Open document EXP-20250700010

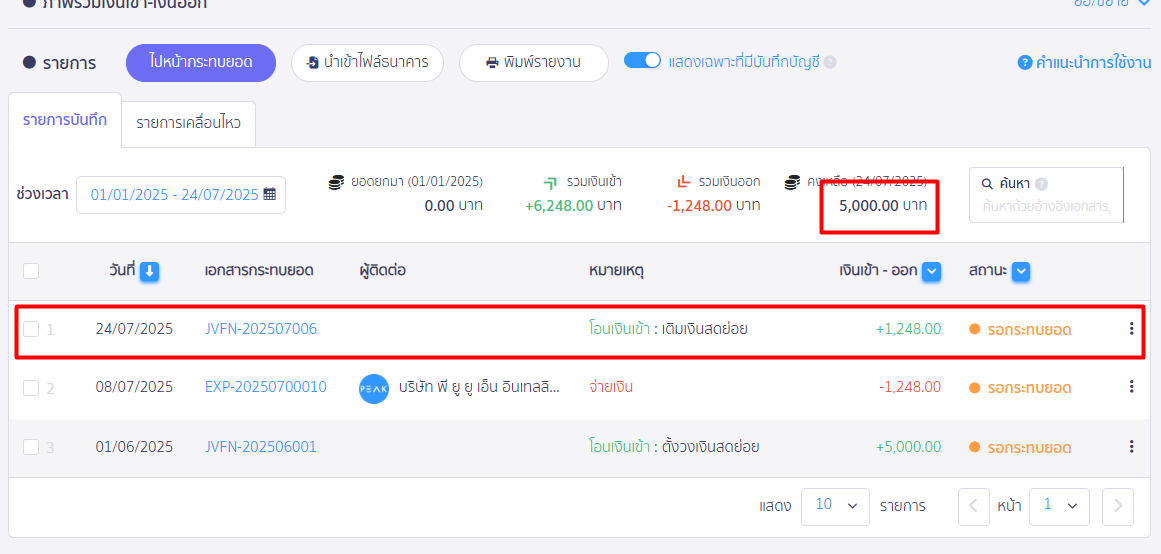click(x=266, y=387)
